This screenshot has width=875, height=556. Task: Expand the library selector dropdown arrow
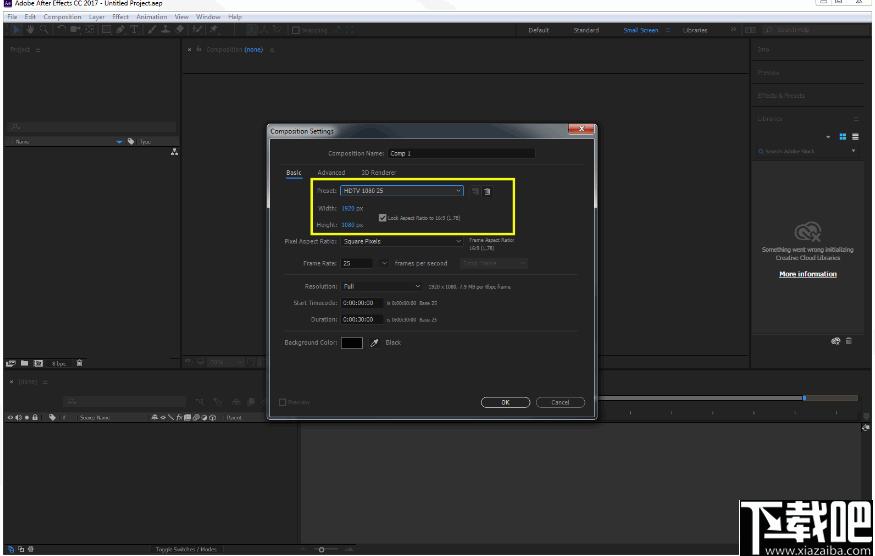[x=828, y=137]
